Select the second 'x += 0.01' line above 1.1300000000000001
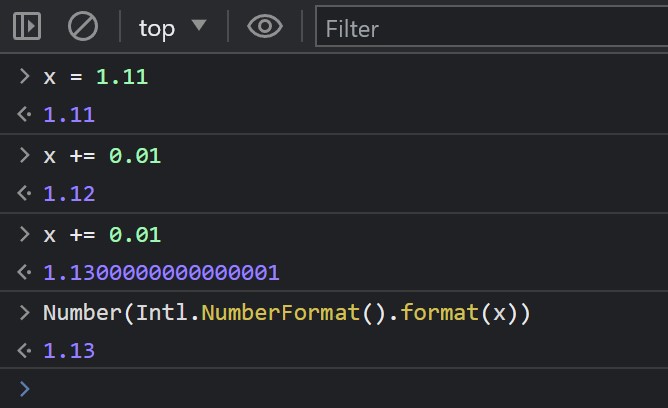 pyautogui.click(x=102, y=235)
